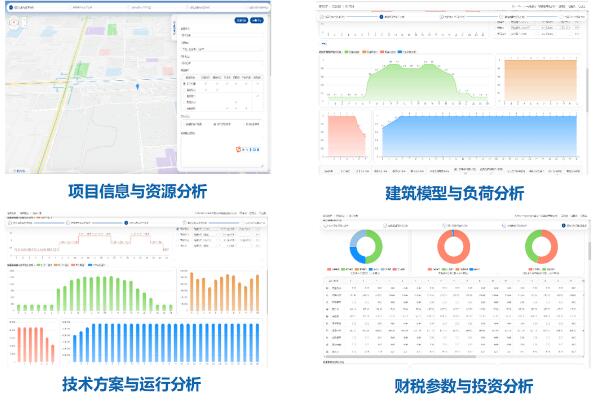
Task: Select the last blue step marker above the donut charts
Action: [564, 225]
